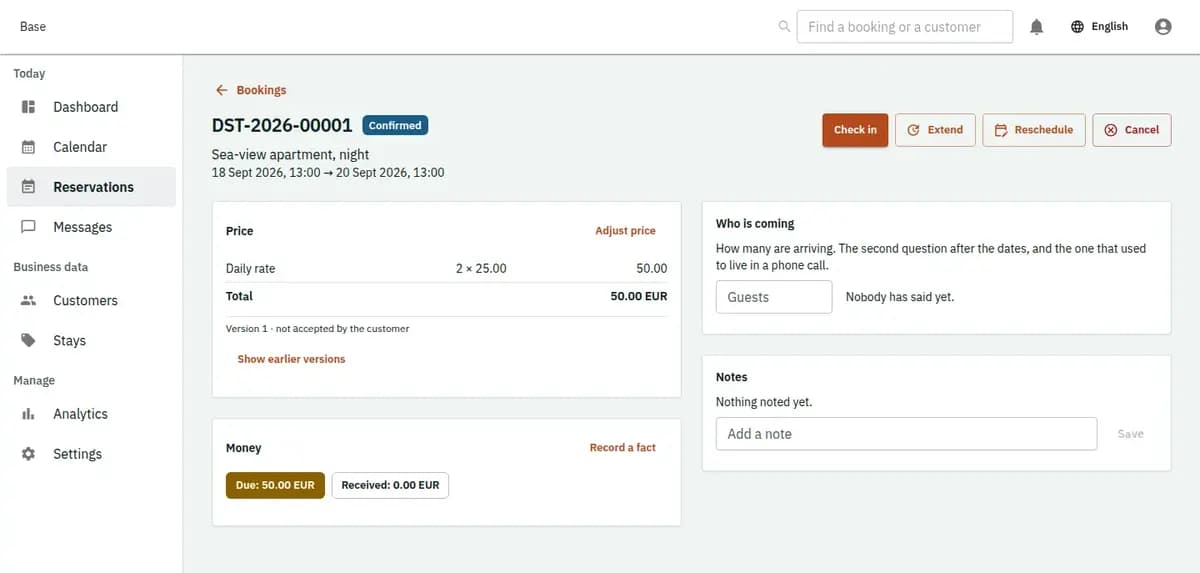The width and height of the screenshot is (1200, 573).
Task: Click booking number DST-2026-00001
Action: click(282, 126)
